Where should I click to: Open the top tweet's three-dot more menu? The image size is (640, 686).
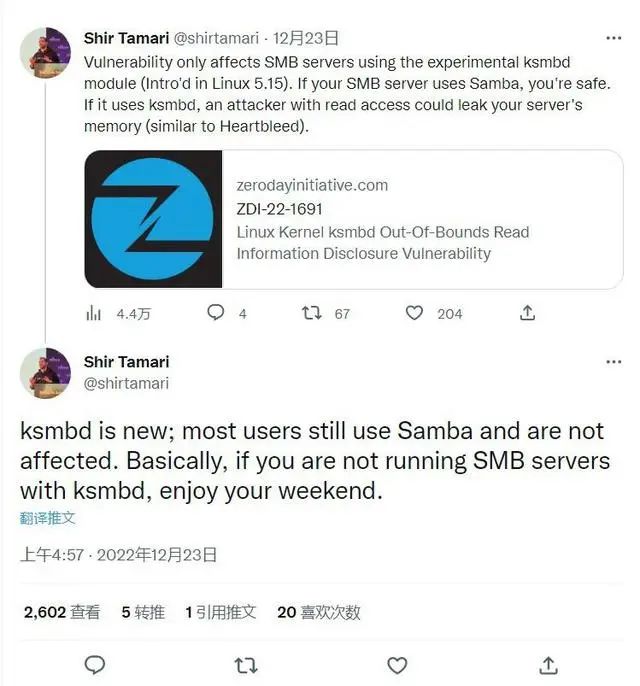click(613, 39)
